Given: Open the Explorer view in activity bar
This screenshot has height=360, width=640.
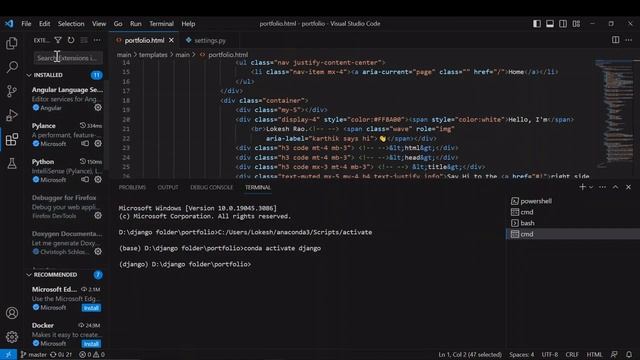Looking at the screenshot, I should click(x=12, y=43).
